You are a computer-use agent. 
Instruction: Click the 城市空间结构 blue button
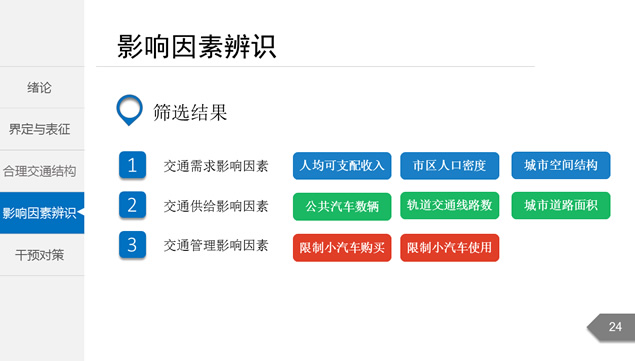pyautogui.click(x=561, y=165)
